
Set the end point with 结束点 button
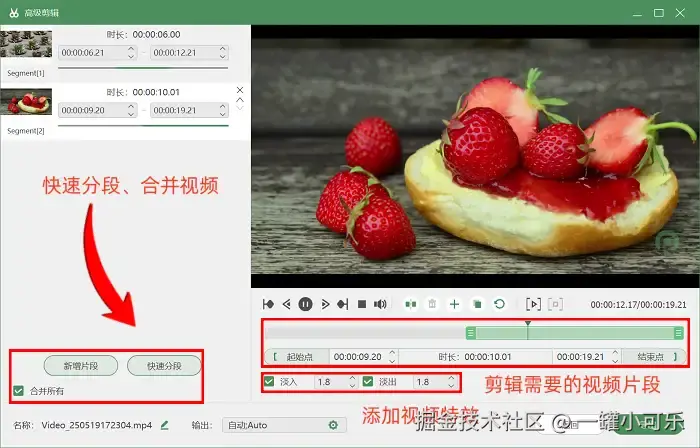point(654,357)
